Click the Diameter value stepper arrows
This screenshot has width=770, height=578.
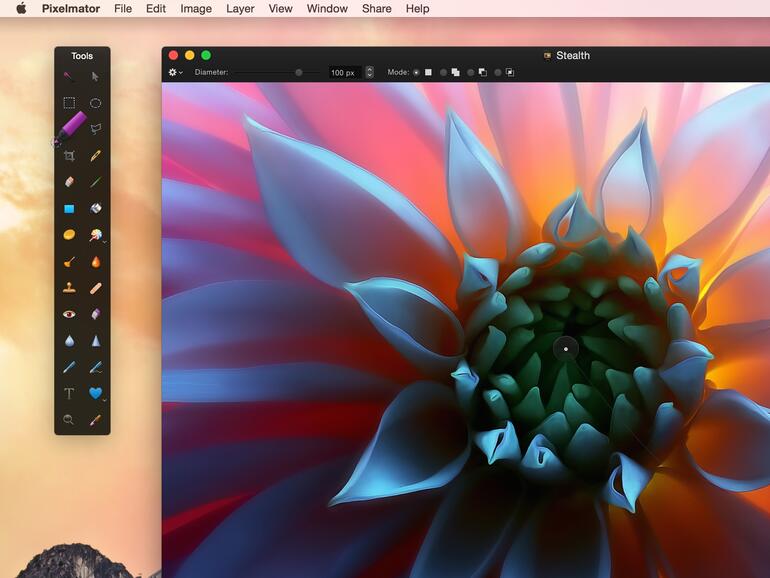coord(369,72)
